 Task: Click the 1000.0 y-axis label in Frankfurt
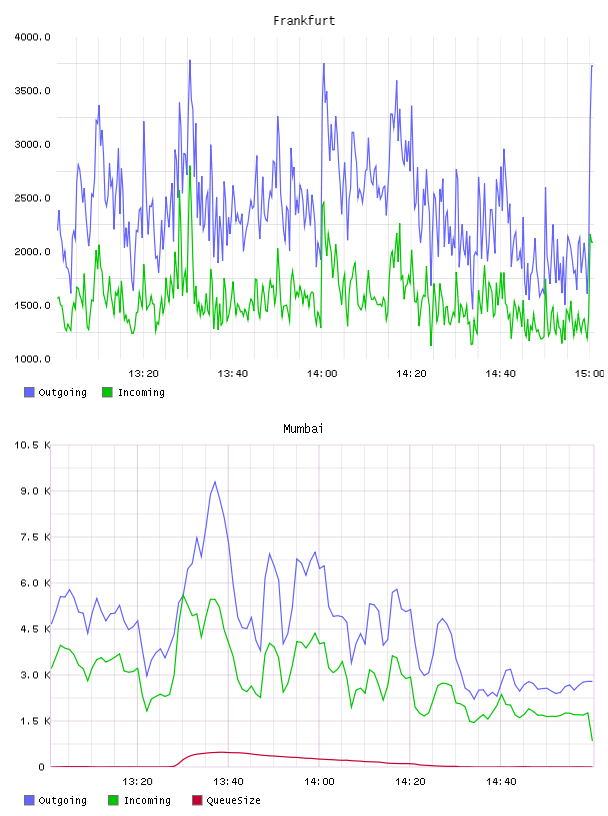coord(32,359)
